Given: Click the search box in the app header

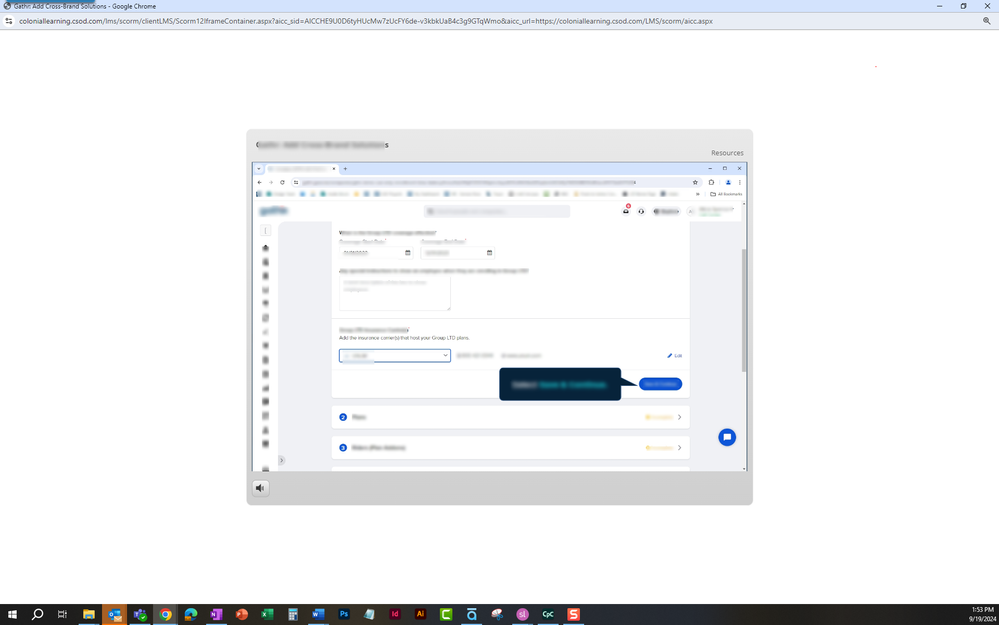Looking at the screenshot, I should click(497, 212).
